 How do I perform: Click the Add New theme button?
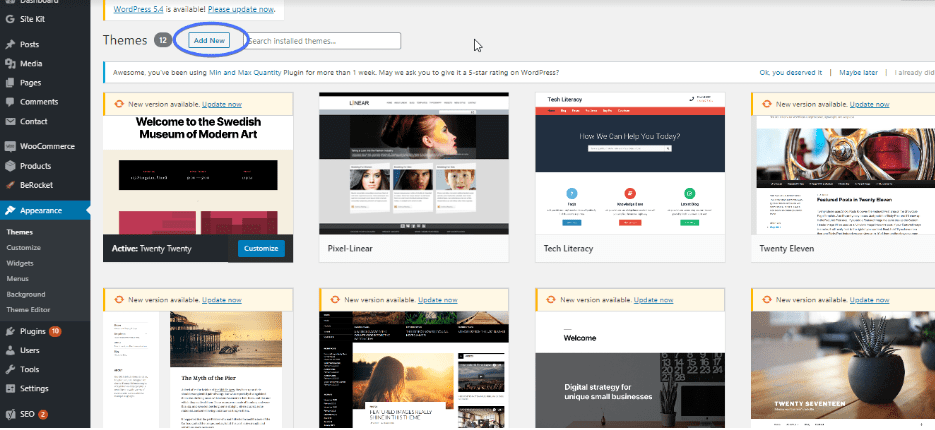(209, 41)
